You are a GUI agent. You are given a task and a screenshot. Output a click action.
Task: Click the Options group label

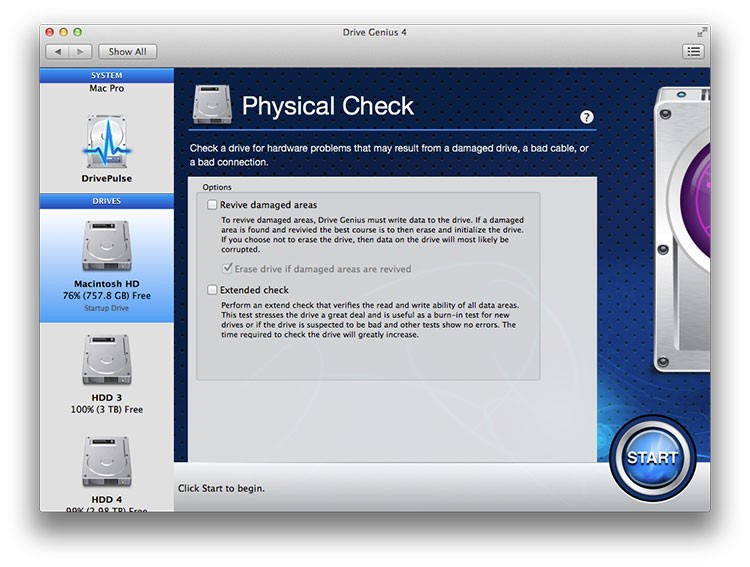point(217,187)
